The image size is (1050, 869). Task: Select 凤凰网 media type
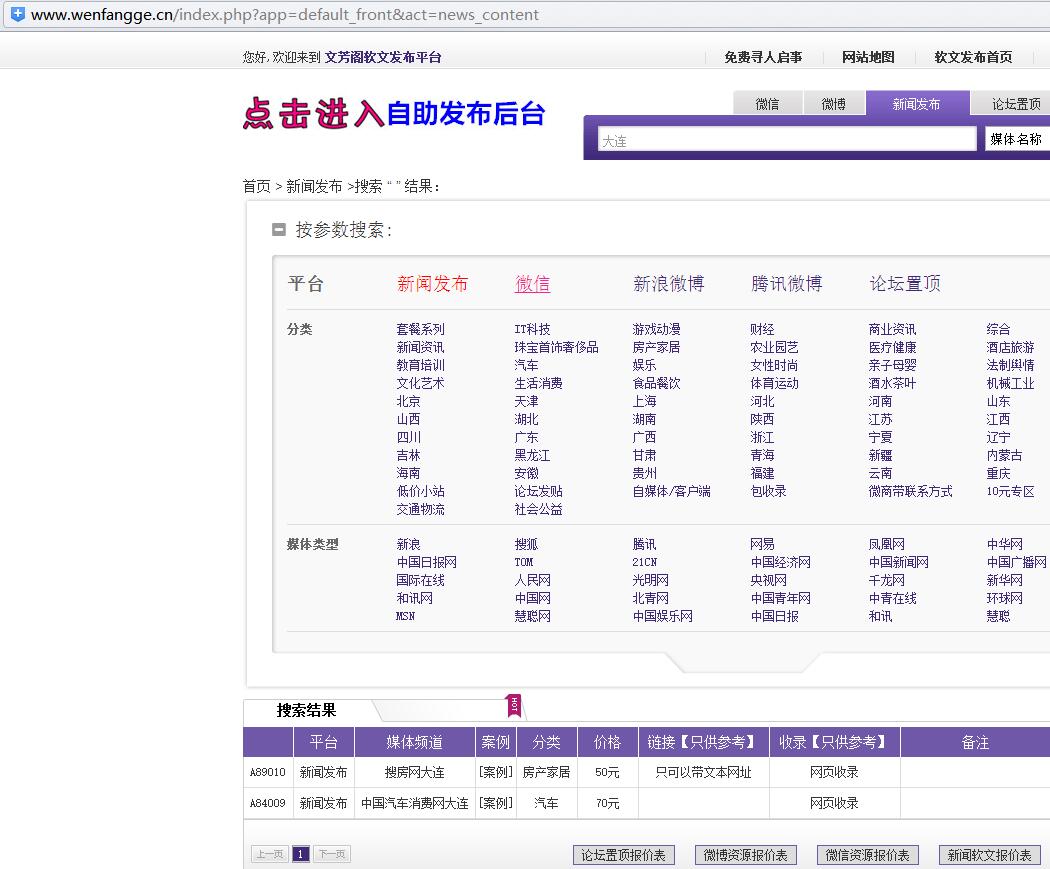(x=887, y=544)
